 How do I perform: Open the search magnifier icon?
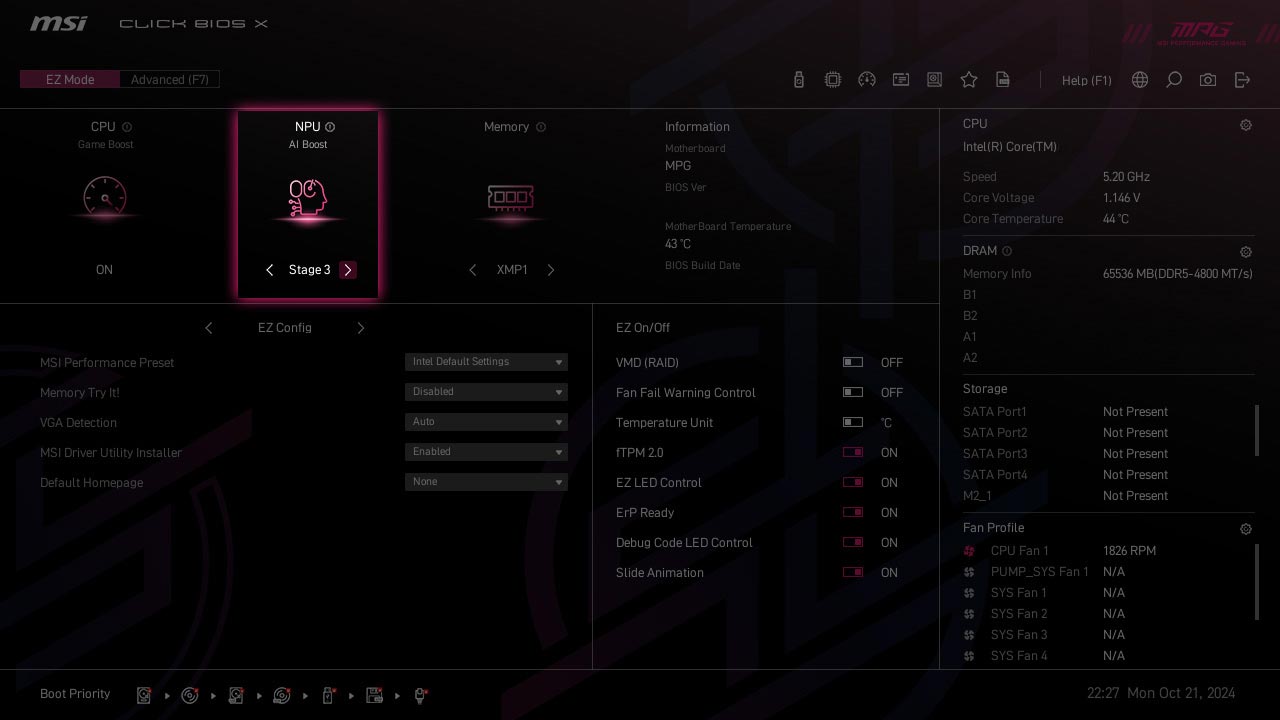pos(1174,80)
